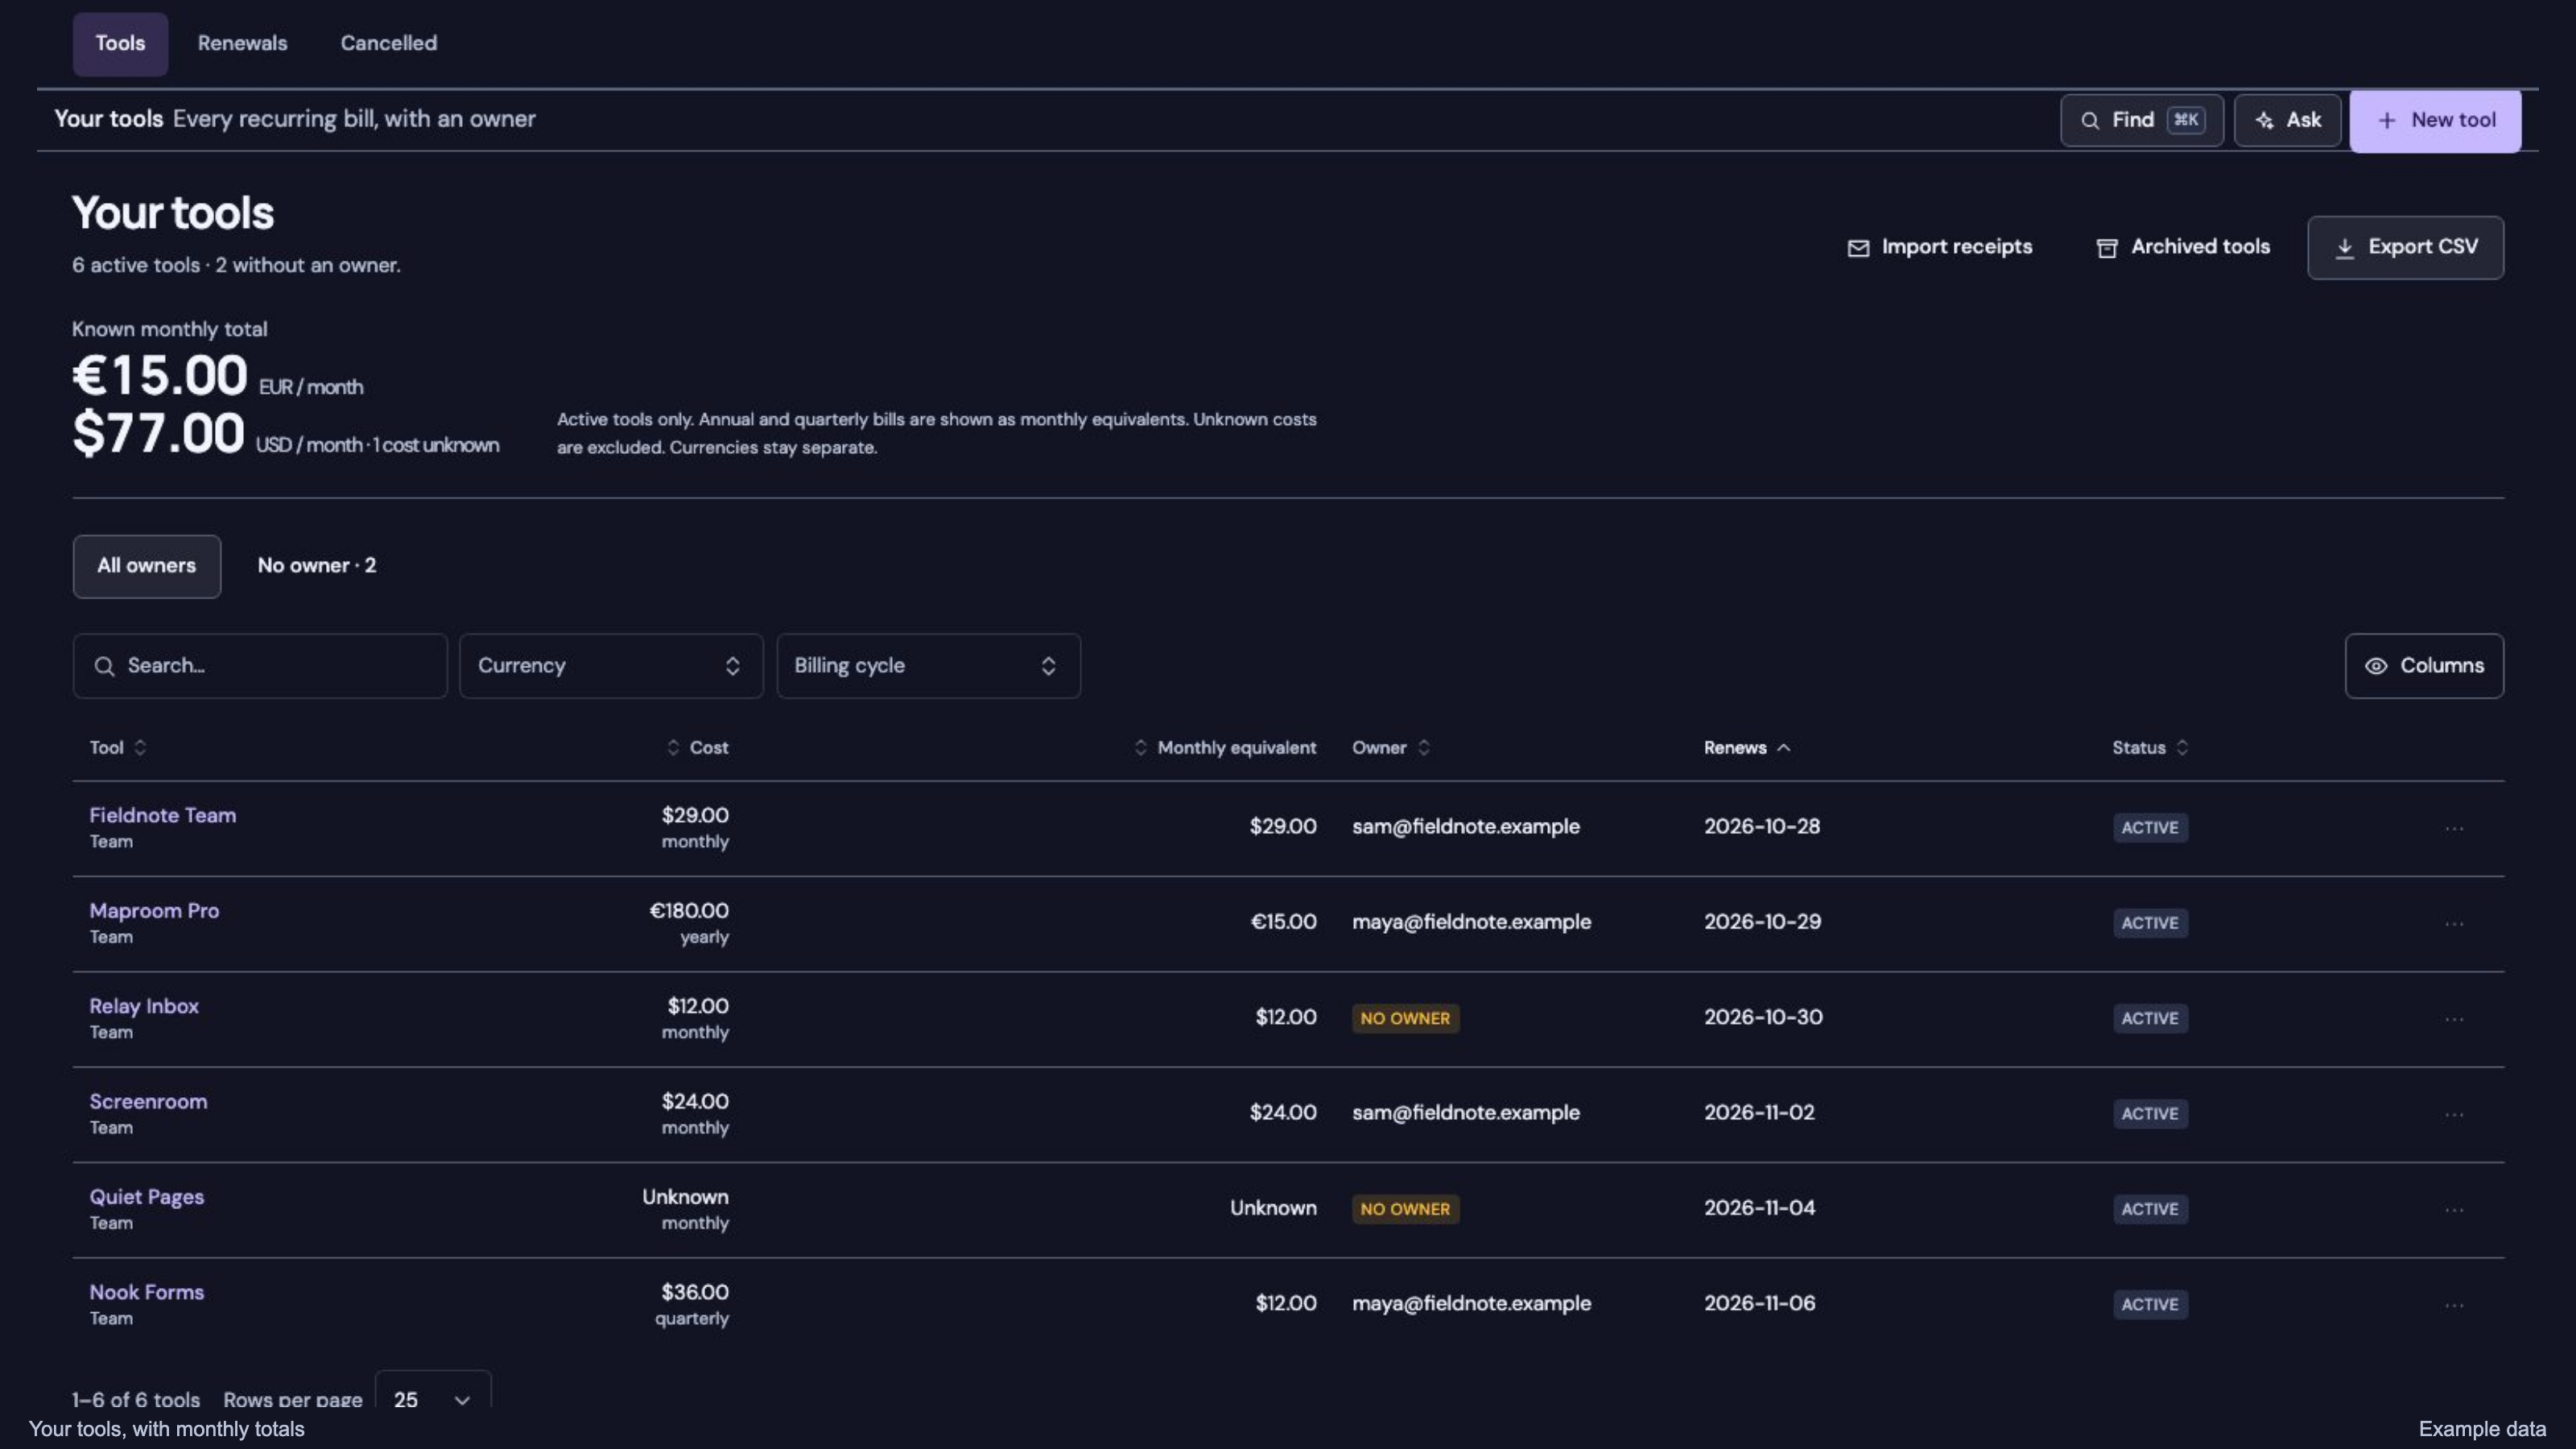Open Find command search
This screenshot has width=2576, height=1449.
2141,120
